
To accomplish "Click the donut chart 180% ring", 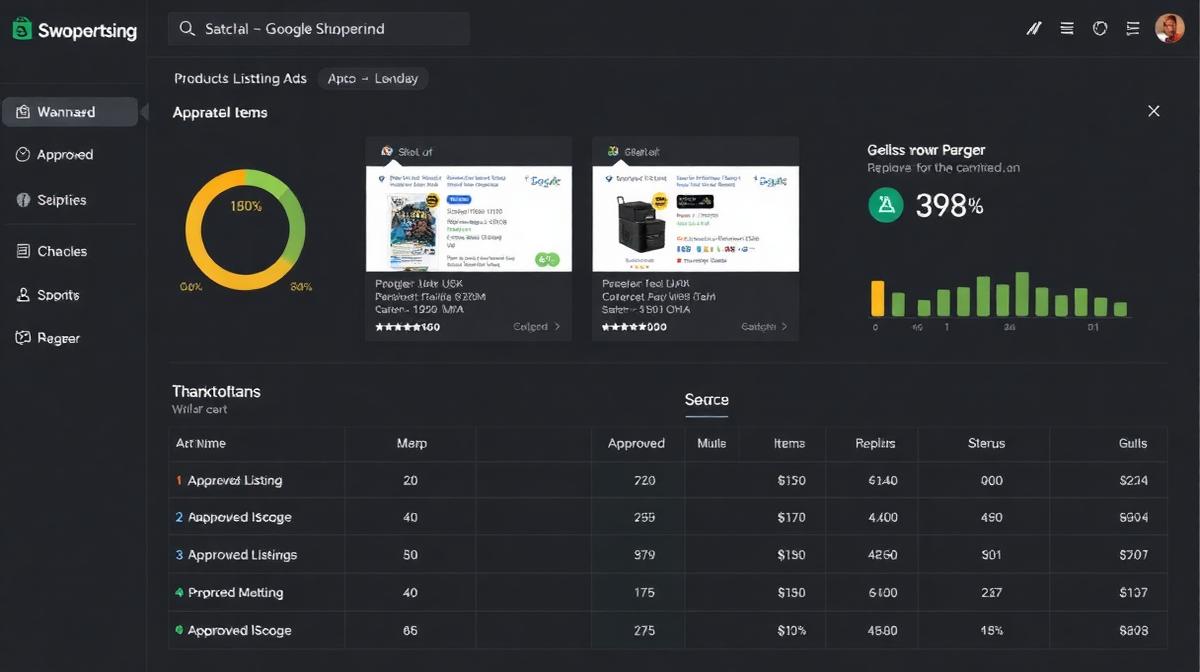I will (x=245, y=229).
